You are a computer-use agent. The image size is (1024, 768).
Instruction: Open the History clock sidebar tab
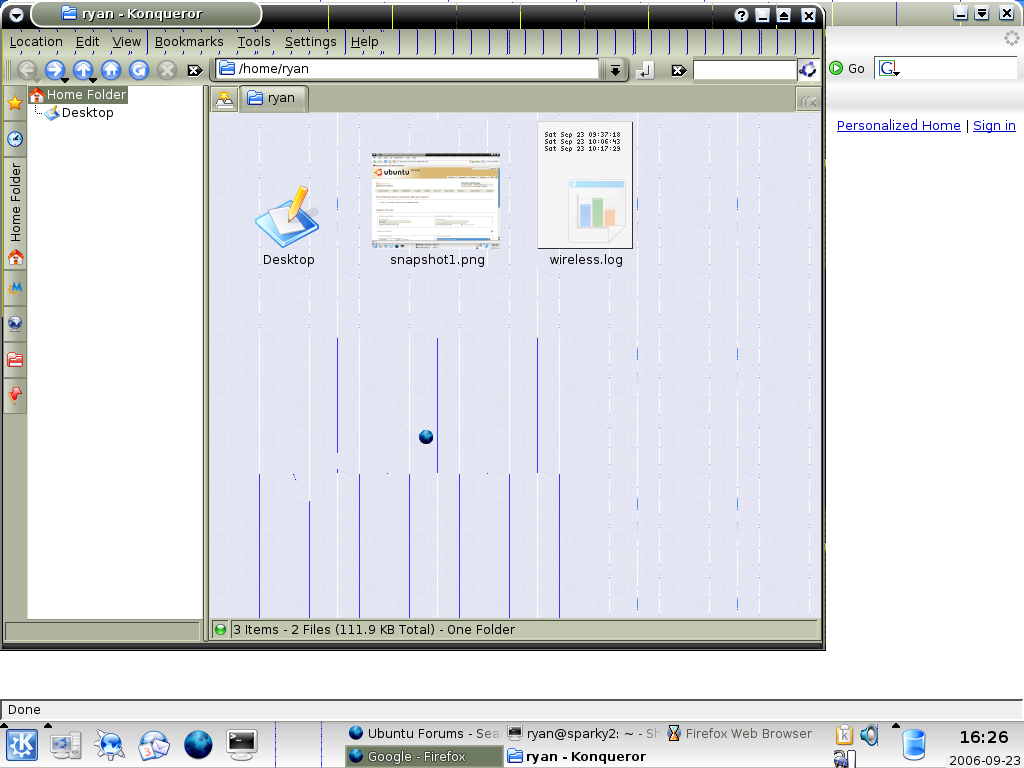pyautogui.click(x=15, y=139)
